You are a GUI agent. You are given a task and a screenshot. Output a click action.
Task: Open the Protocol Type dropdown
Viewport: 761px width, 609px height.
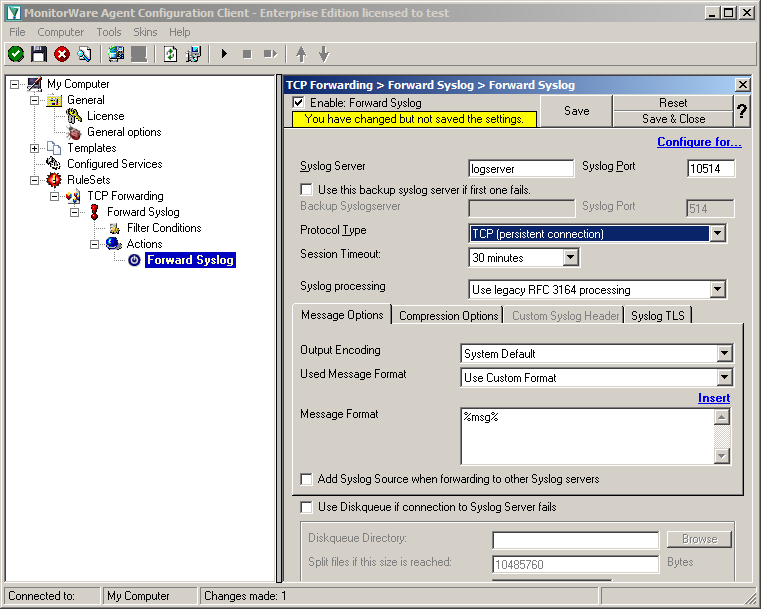coord(717,234)
